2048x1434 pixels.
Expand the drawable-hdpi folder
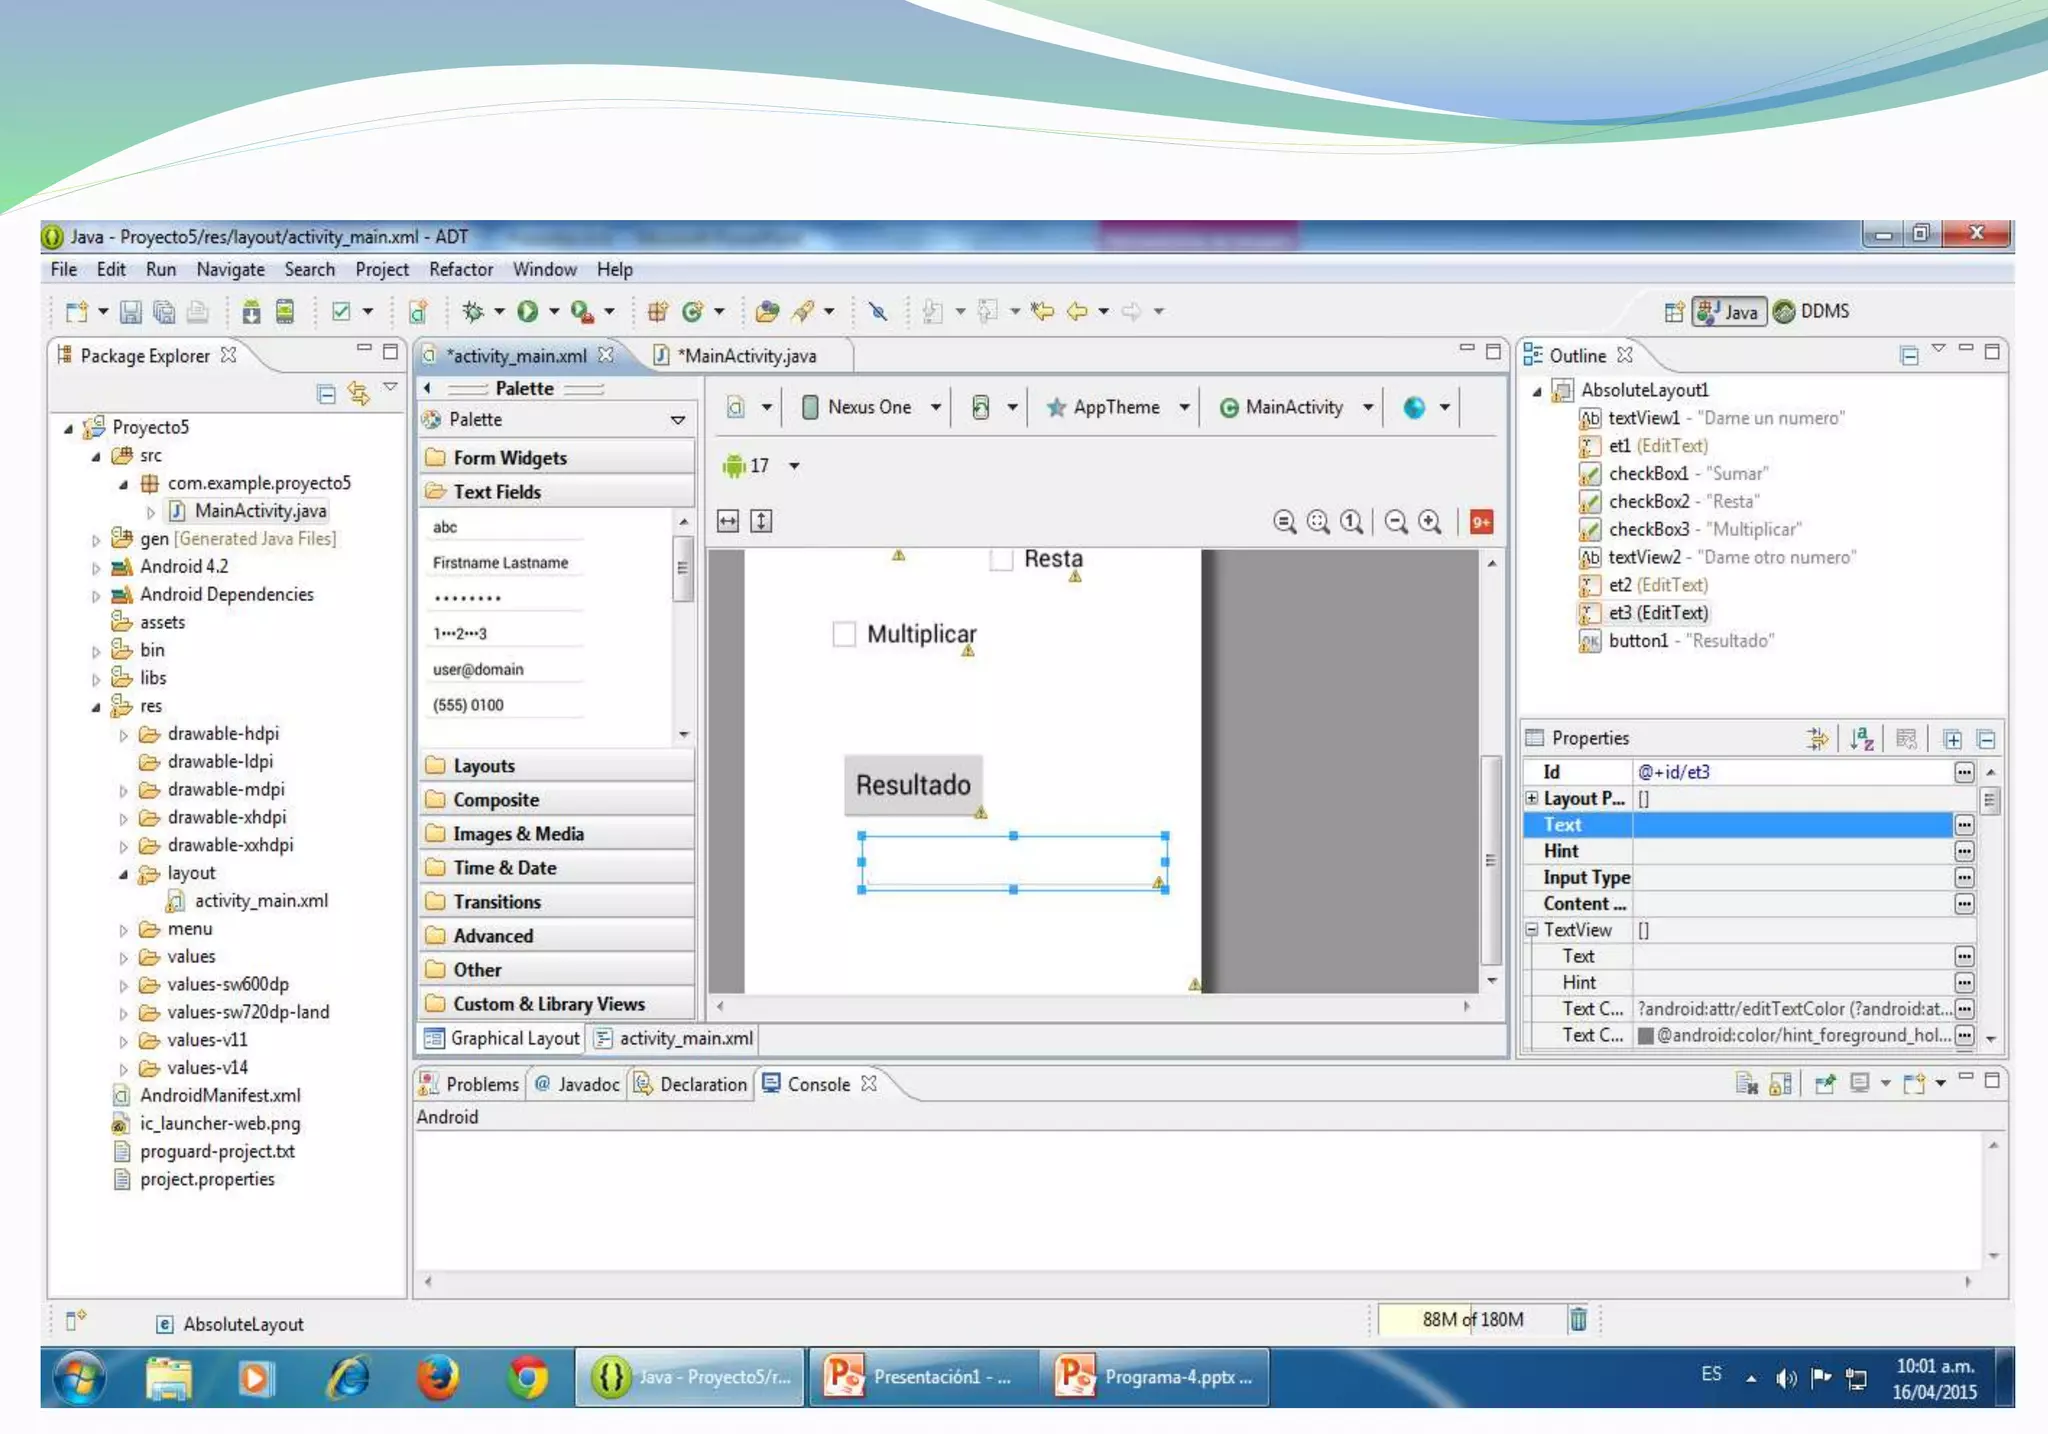pyautogui.click(x=123, y=735)
